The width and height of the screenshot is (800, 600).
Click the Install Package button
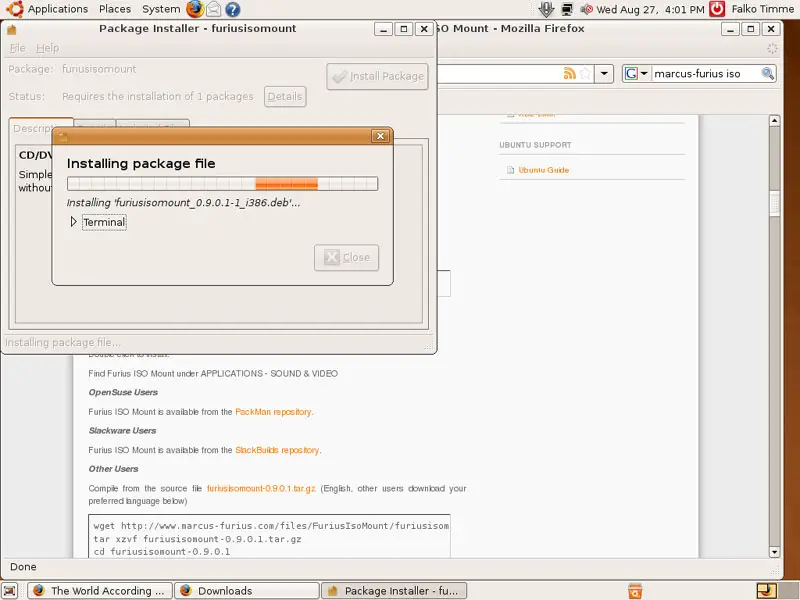(x=378, y=76)
